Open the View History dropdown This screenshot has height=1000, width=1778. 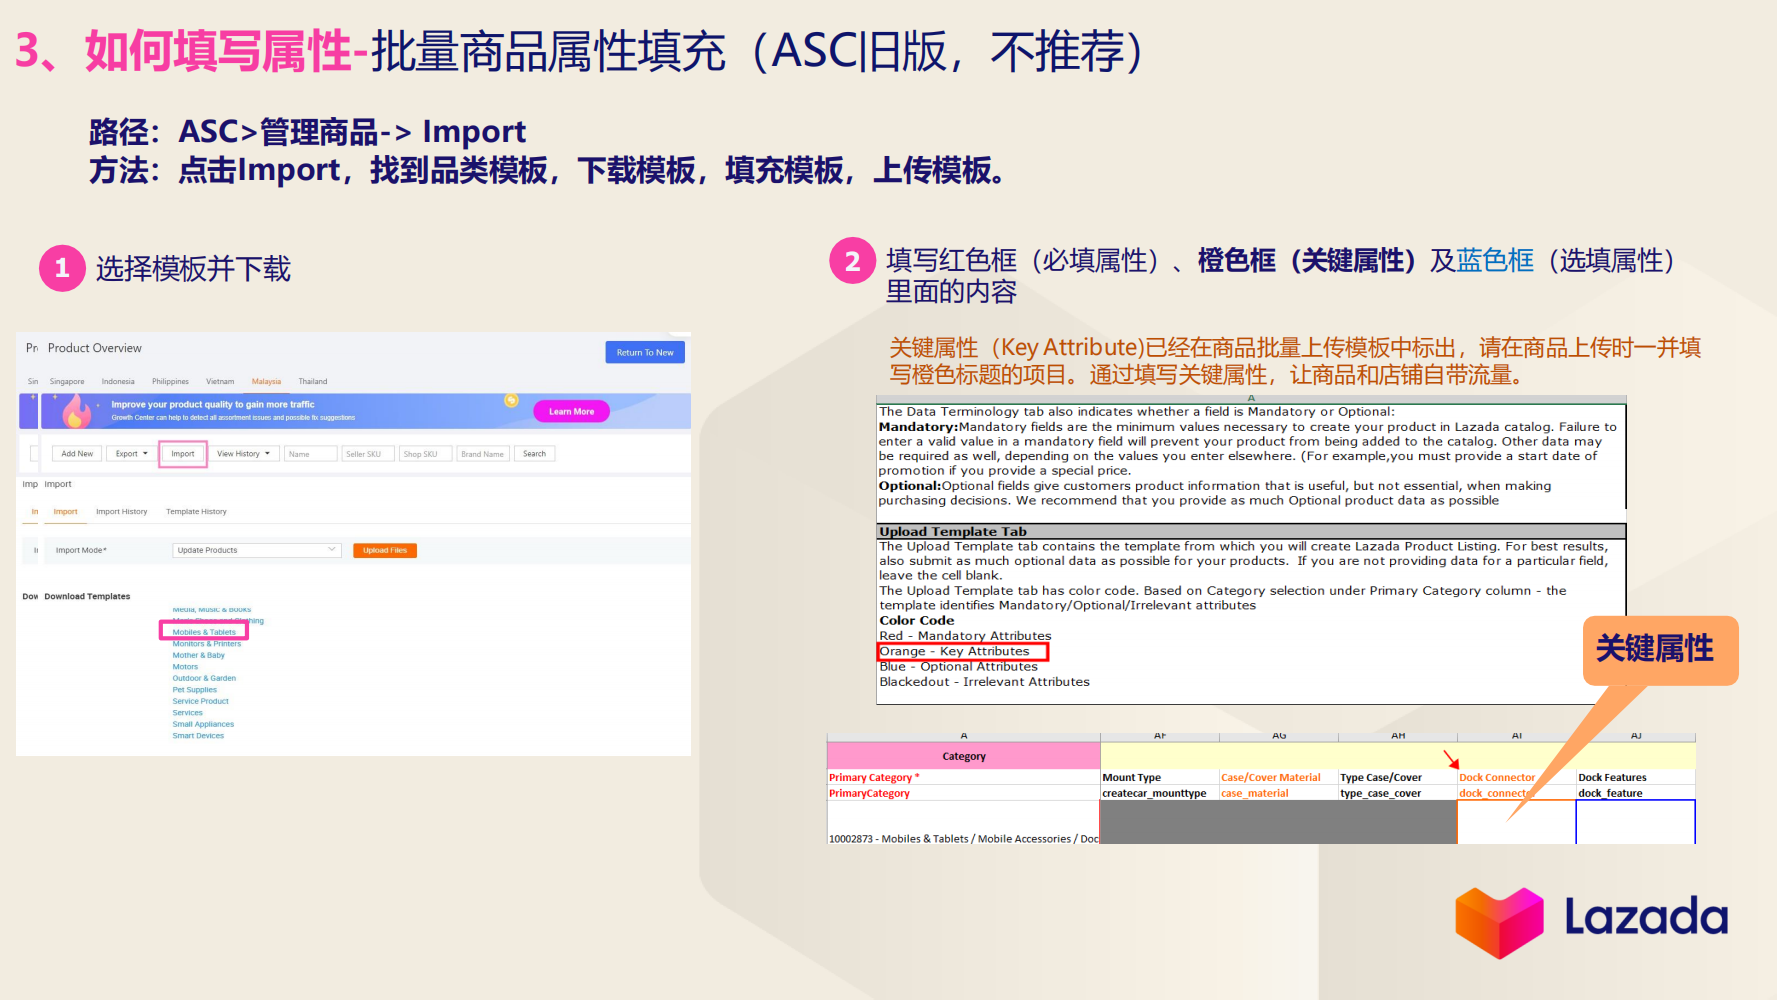point(243,453)
